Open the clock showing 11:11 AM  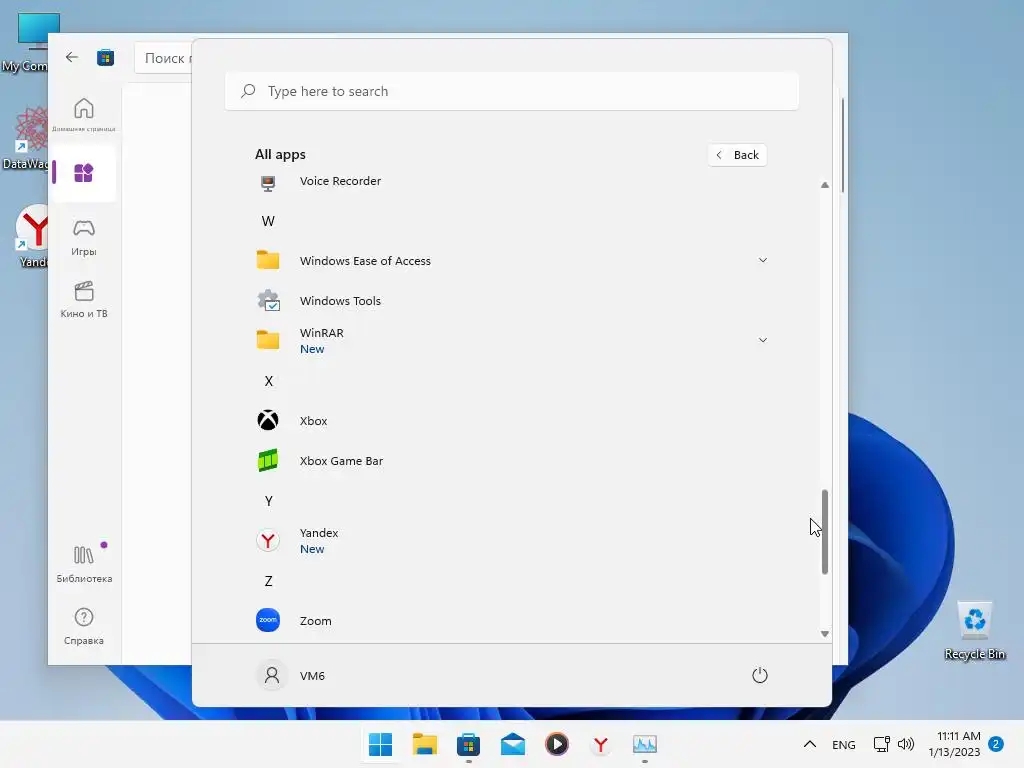(954, 744)
